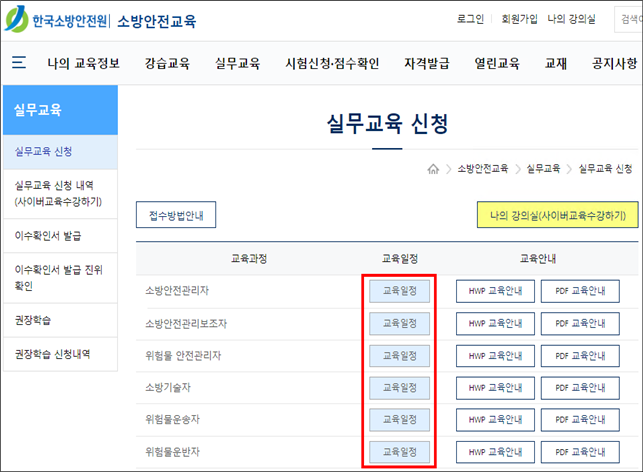Click the 위험물운송자 course name
This screenshot has height=472, width=643.
172,420
